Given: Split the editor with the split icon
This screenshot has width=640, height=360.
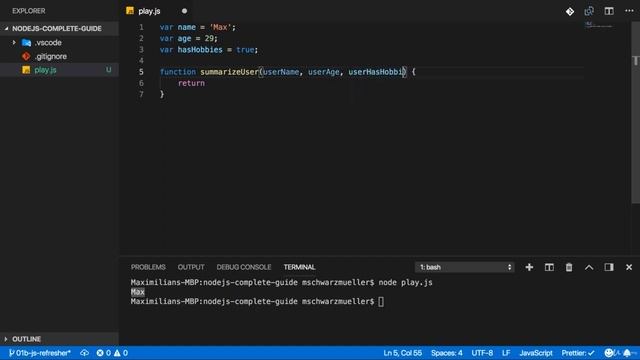Looking at the screenshot, I should coord(609,11).
